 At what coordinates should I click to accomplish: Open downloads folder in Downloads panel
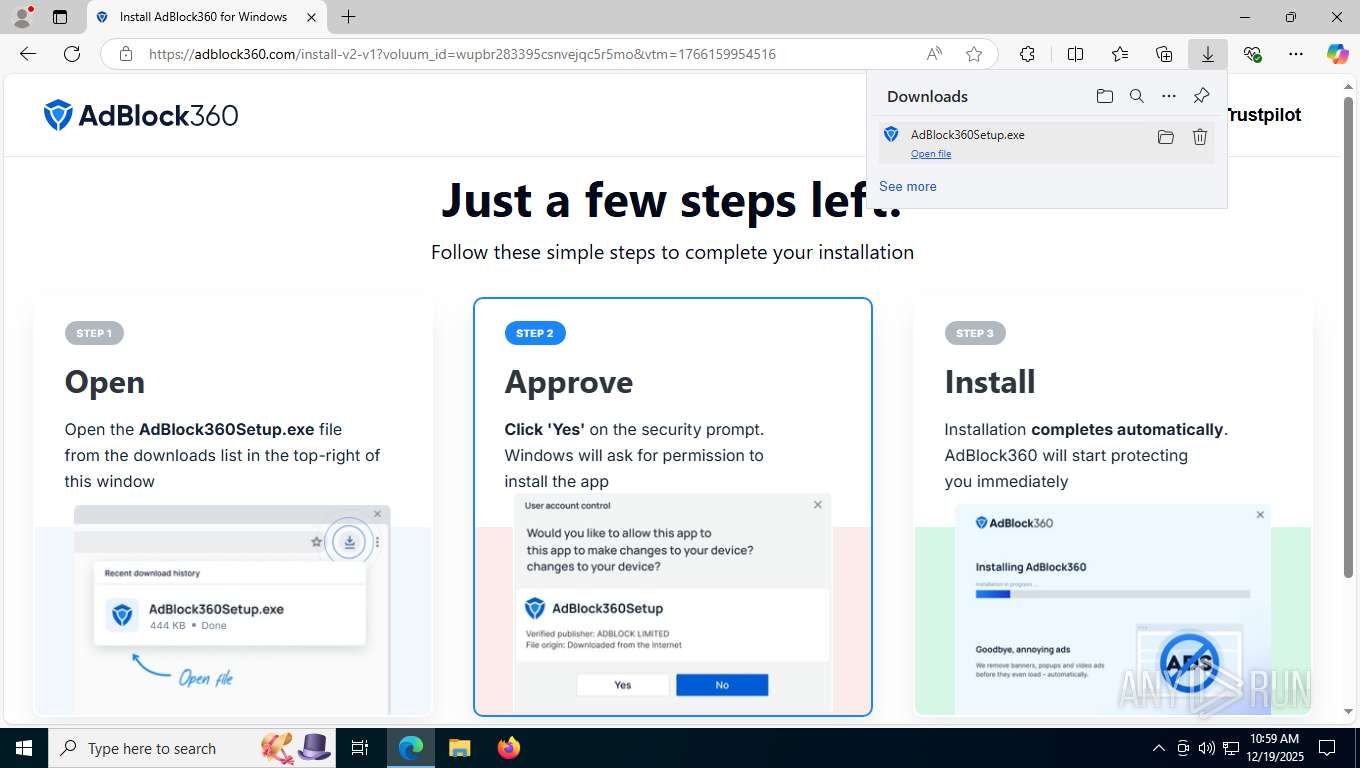pos(1104,96)
